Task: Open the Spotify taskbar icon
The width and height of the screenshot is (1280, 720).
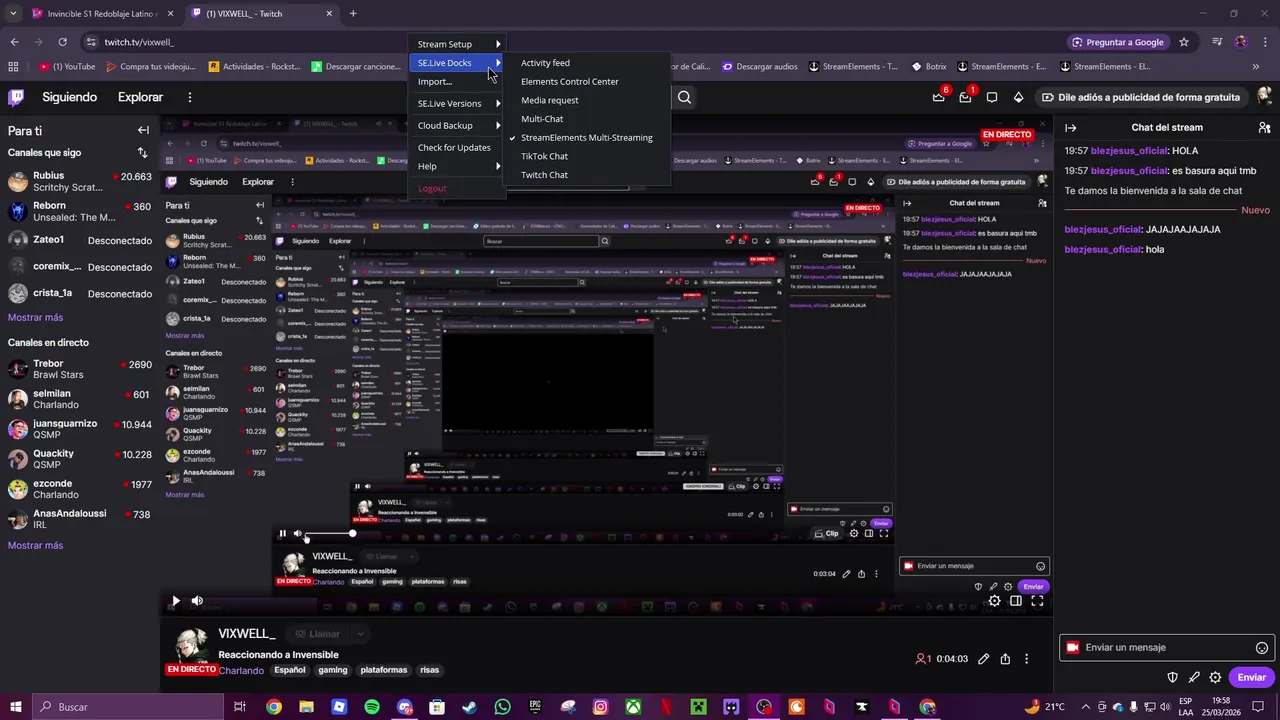Action: coord(372,707)
